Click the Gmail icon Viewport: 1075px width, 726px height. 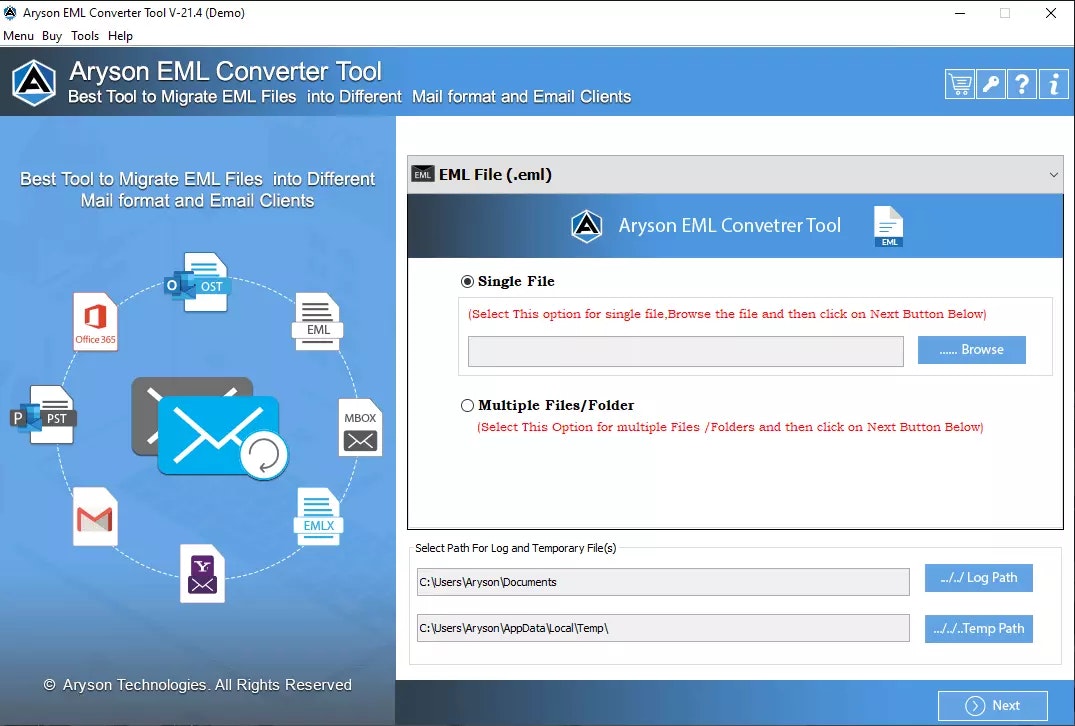[x=95, y=517]
